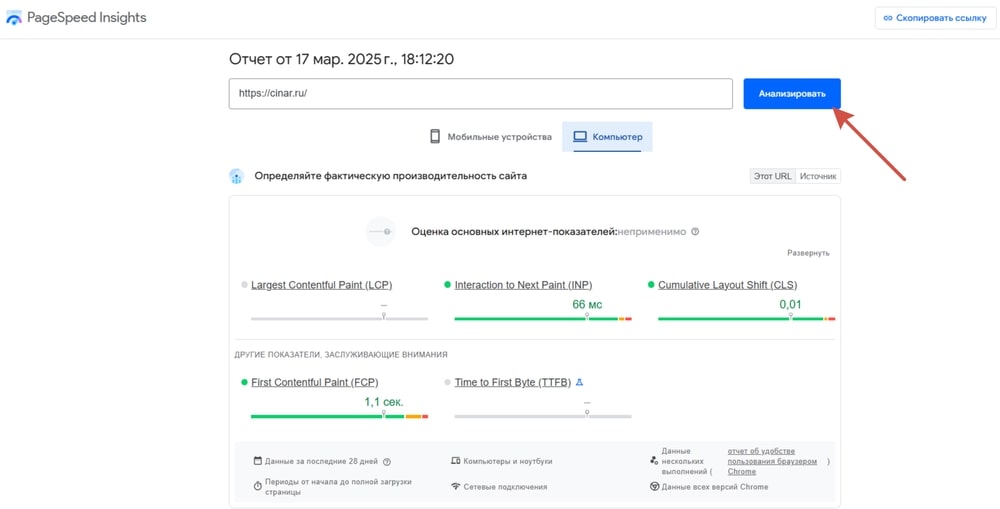Image resolution: width=1000 pixels, height=509 pixels.
Task: Click the PageSpeed Insights logo icon
Action: point(13,18)
